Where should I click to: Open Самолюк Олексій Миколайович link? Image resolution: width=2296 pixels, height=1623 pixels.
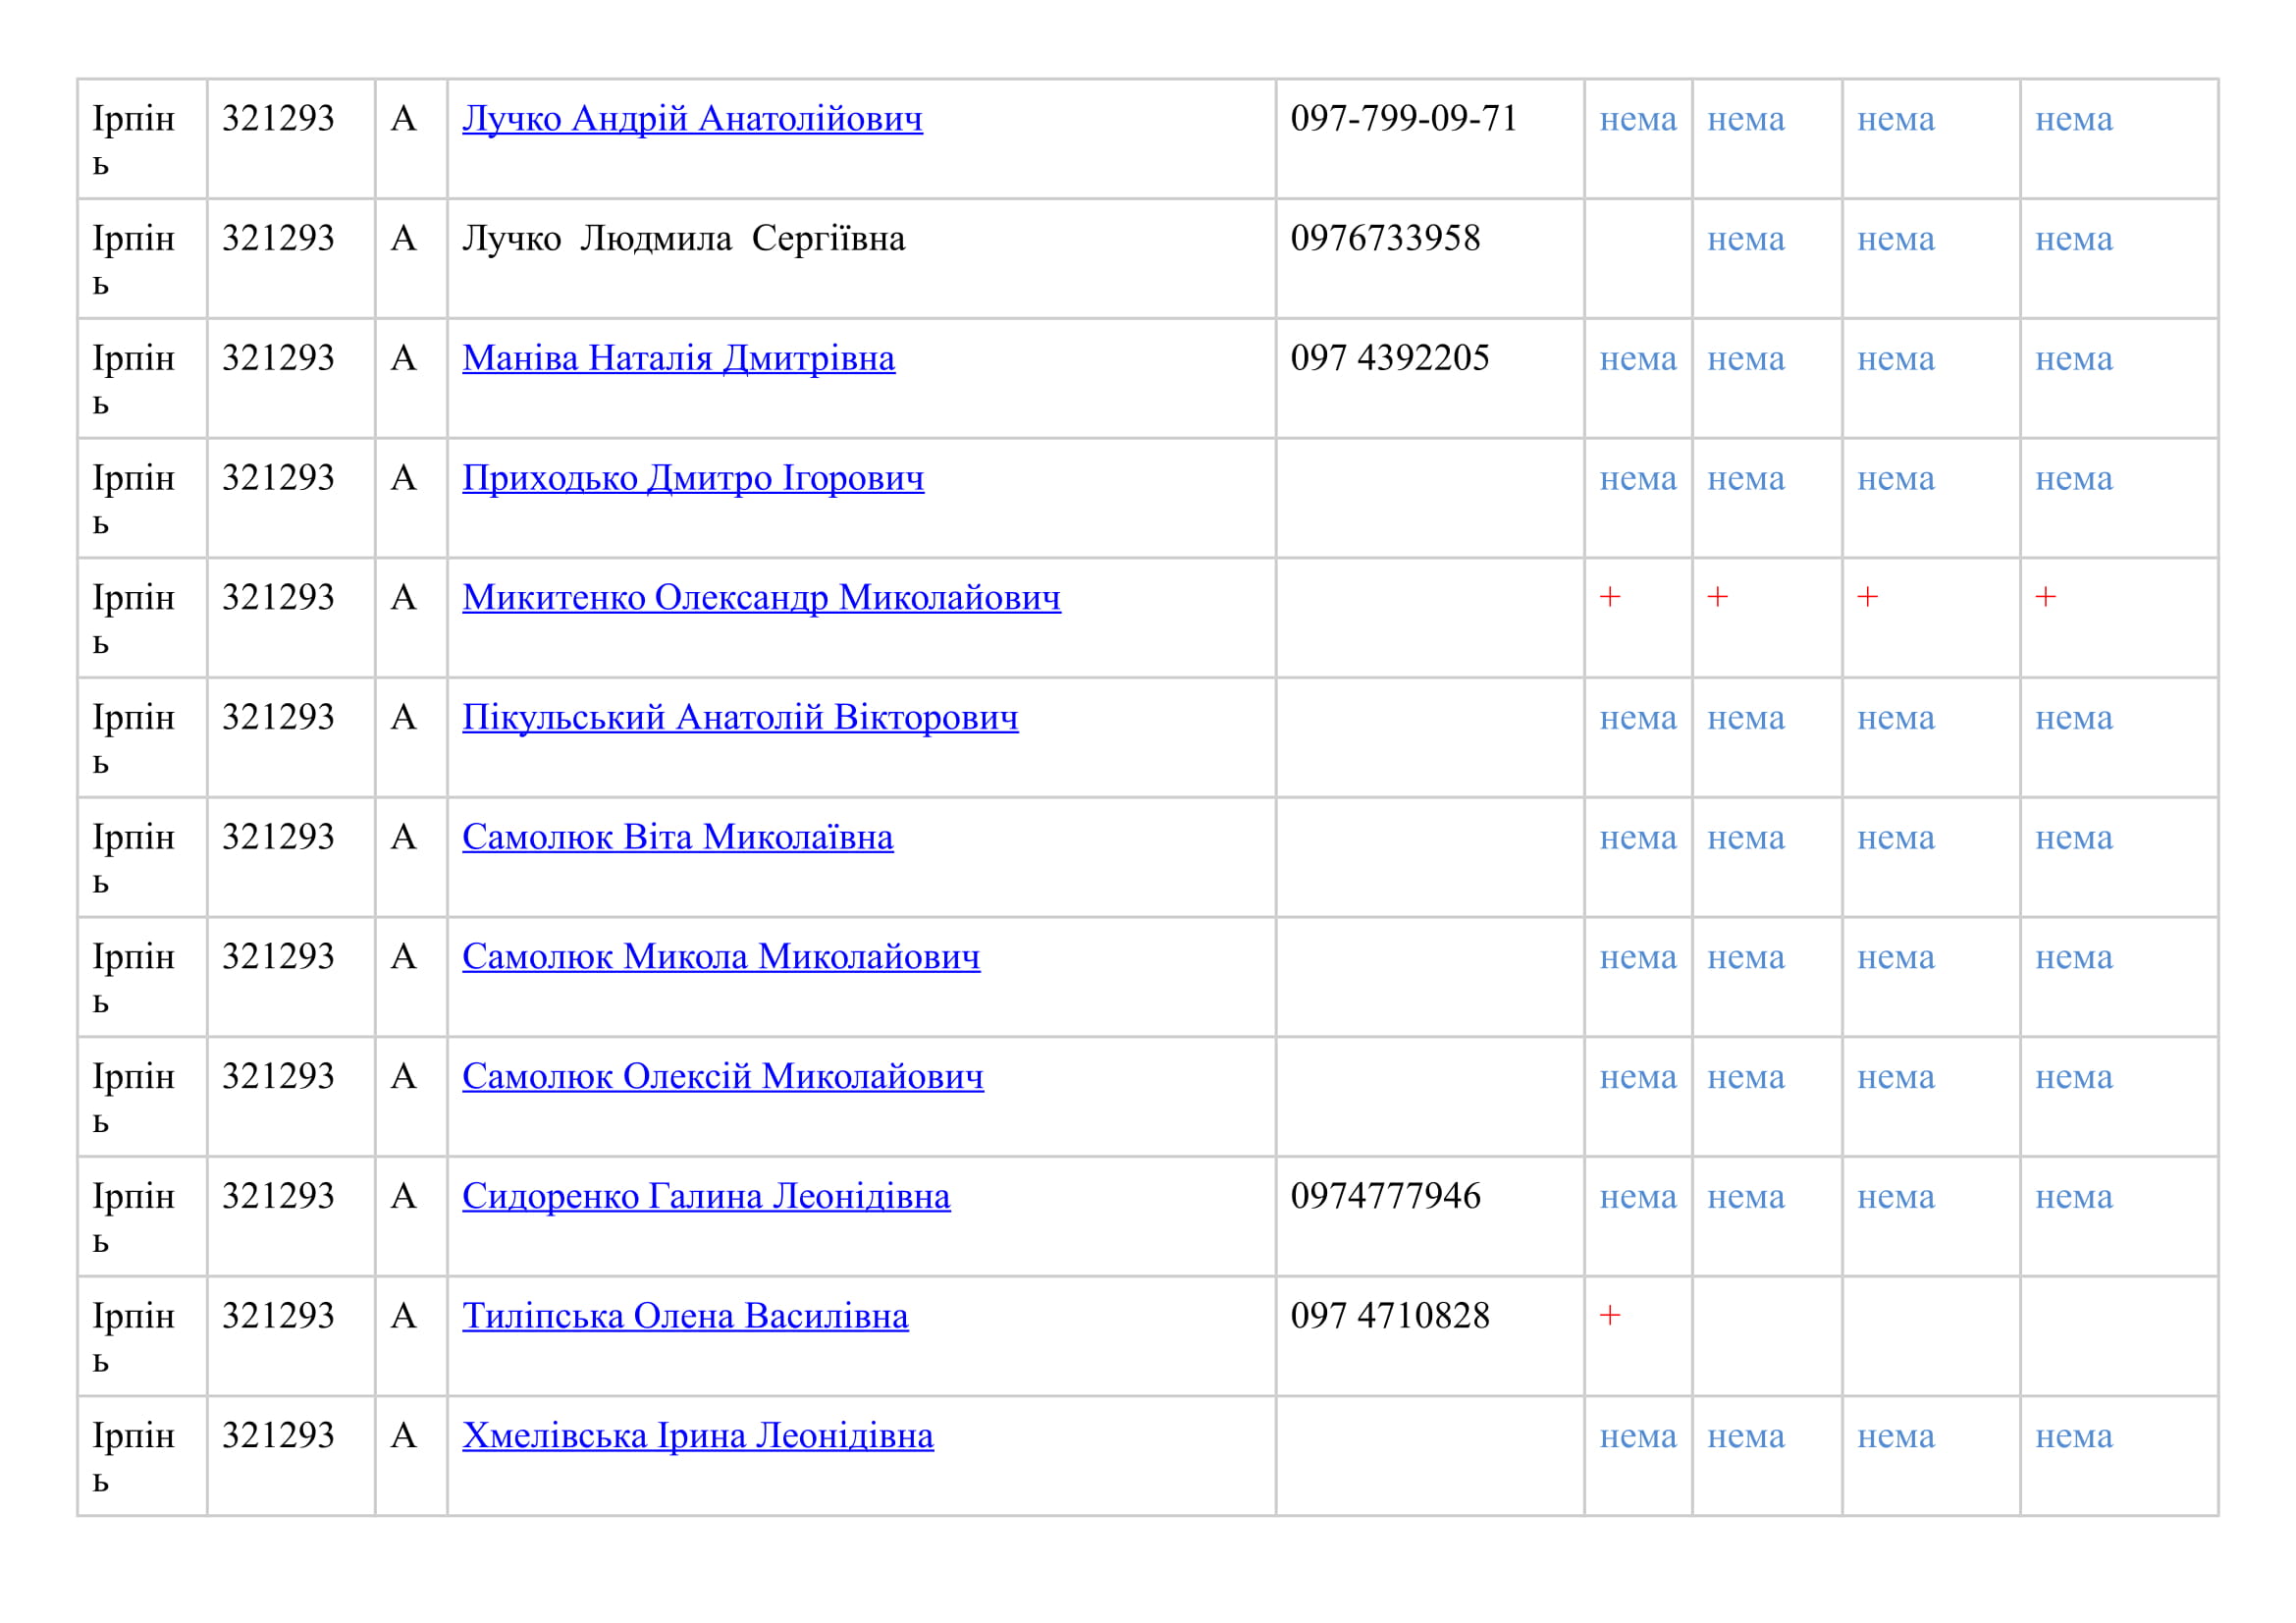pyautogui.click(x=722, y=1077)
